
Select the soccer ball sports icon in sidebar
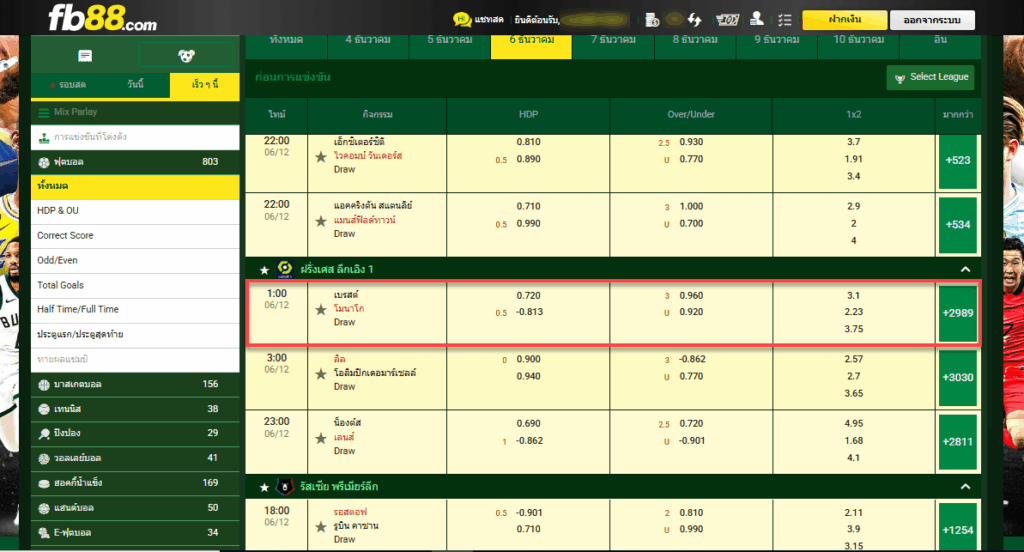186,56
